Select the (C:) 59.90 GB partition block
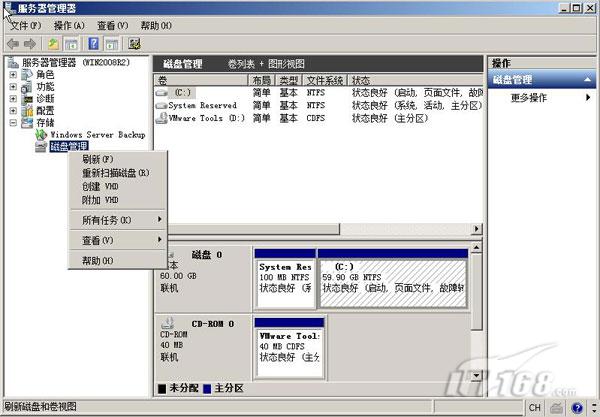This screenshot has height=417, width=600. 393,279
